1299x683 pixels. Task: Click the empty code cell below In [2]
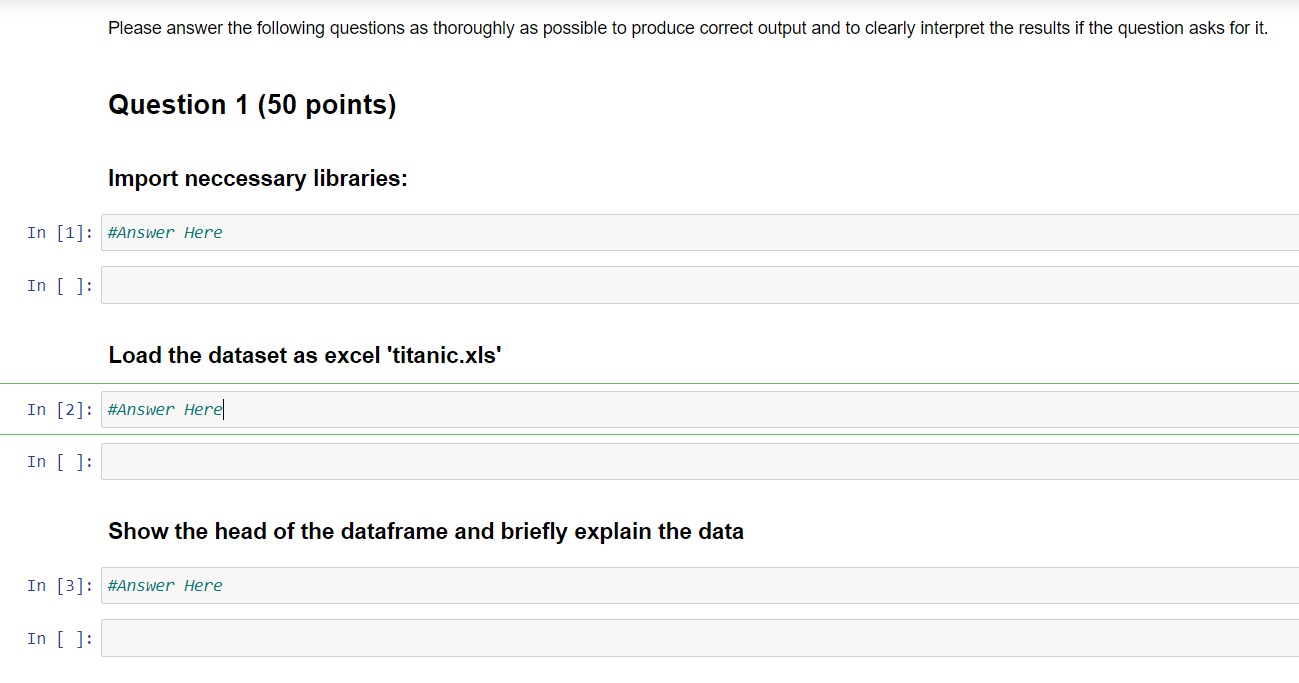(700, 461)
